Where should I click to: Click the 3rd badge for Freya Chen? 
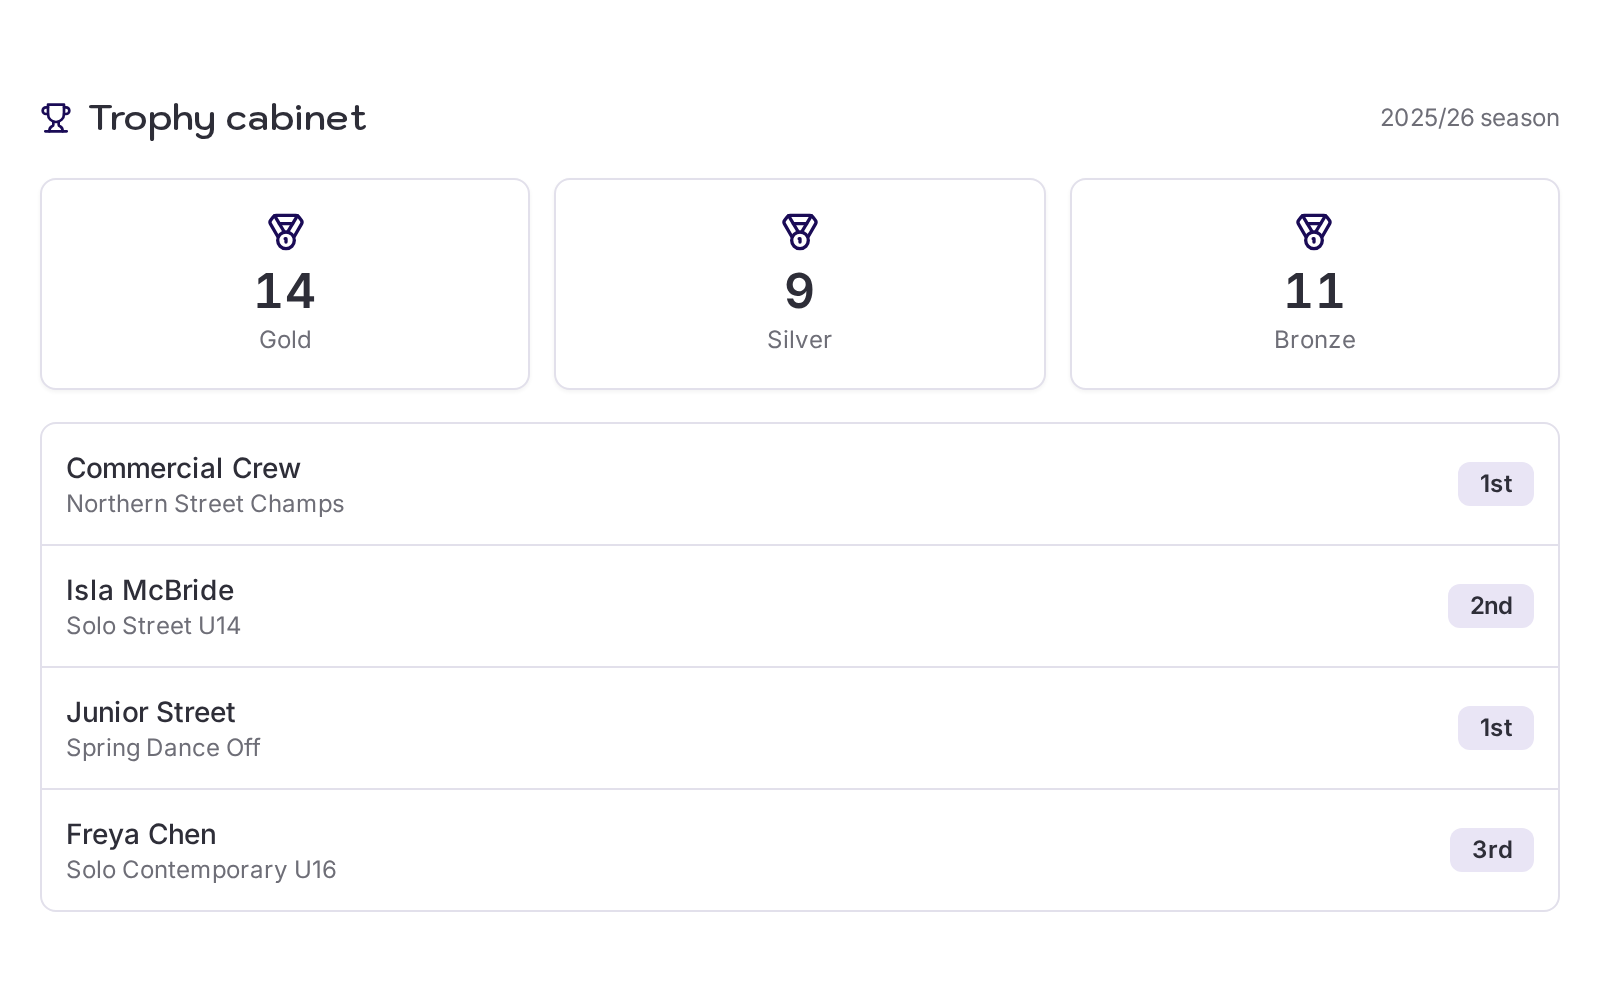[1492, 850]
